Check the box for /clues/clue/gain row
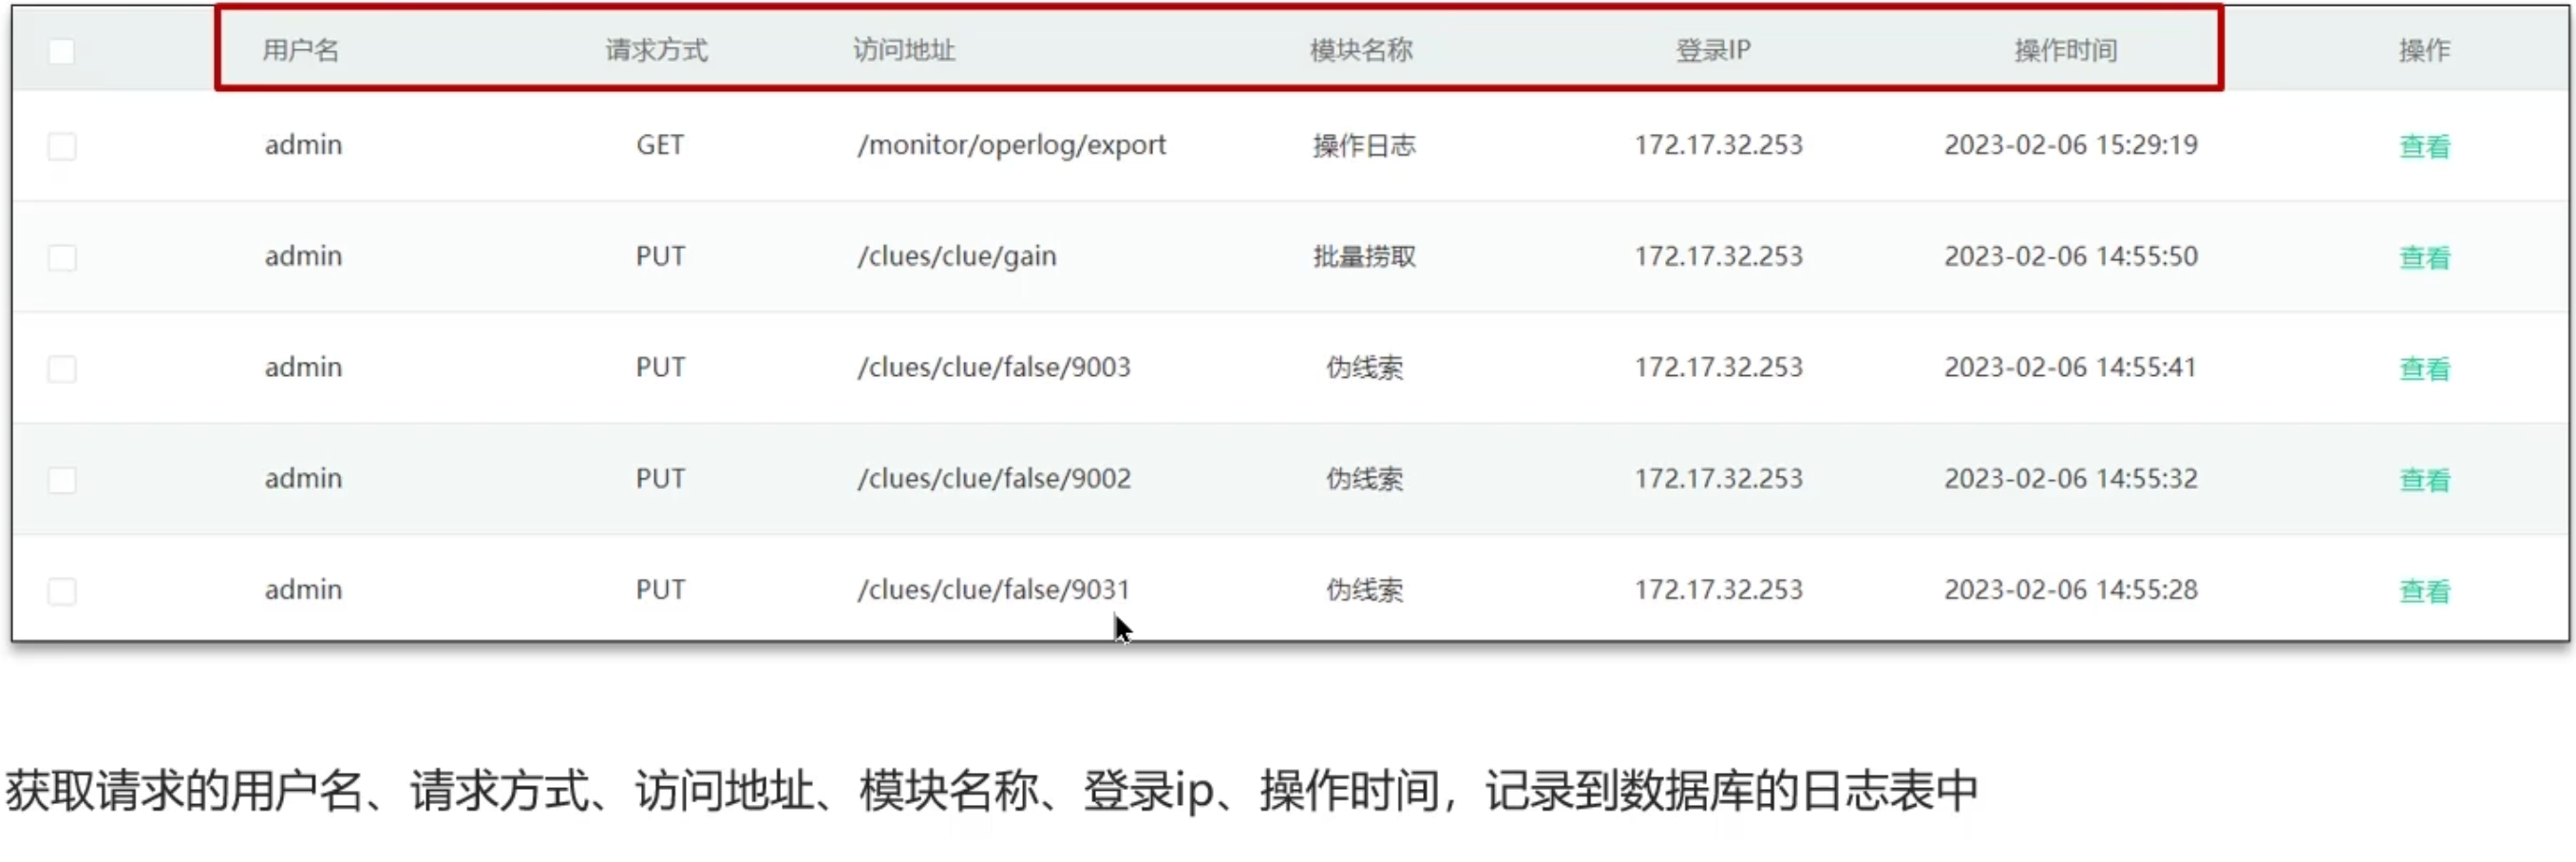 click(61, 257)
